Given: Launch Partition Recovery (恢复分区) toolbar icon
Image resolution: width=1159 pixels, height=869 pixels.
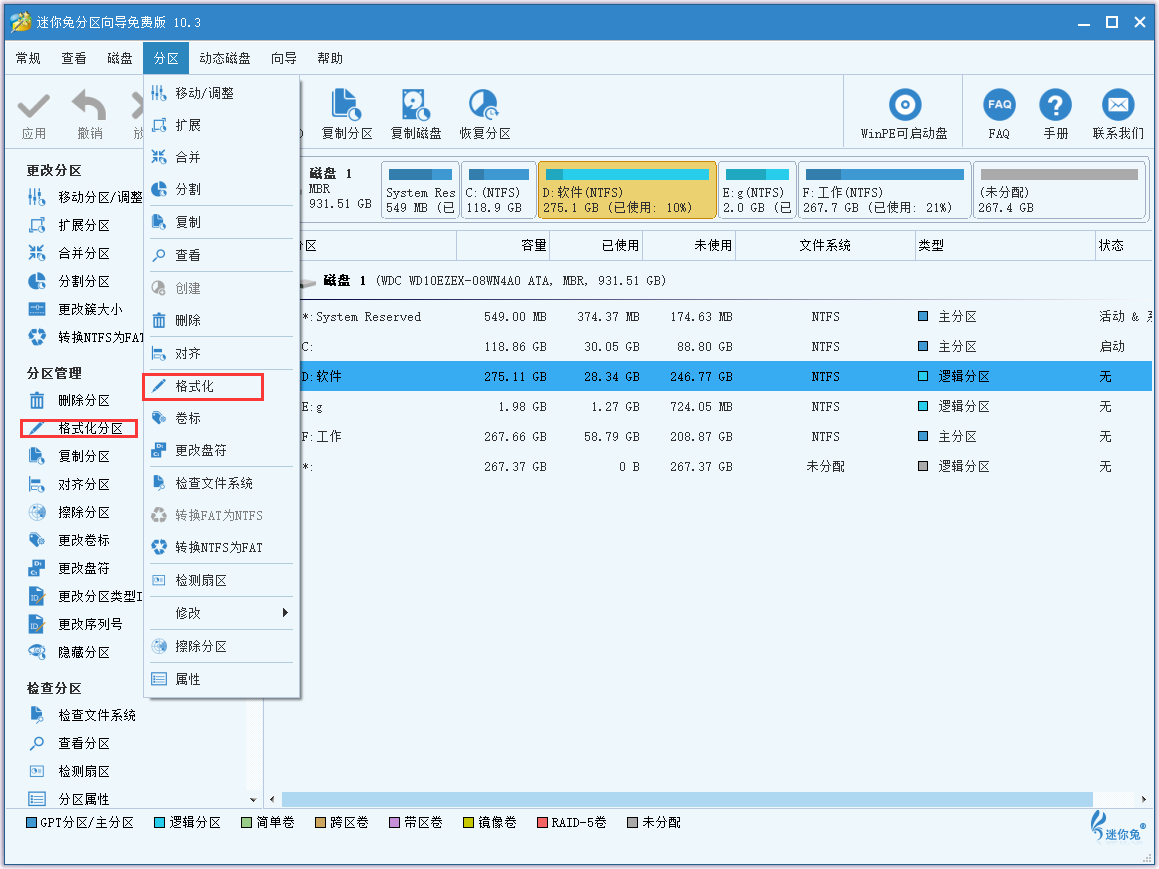Looking at the screenshot, I should coord(484,105).
